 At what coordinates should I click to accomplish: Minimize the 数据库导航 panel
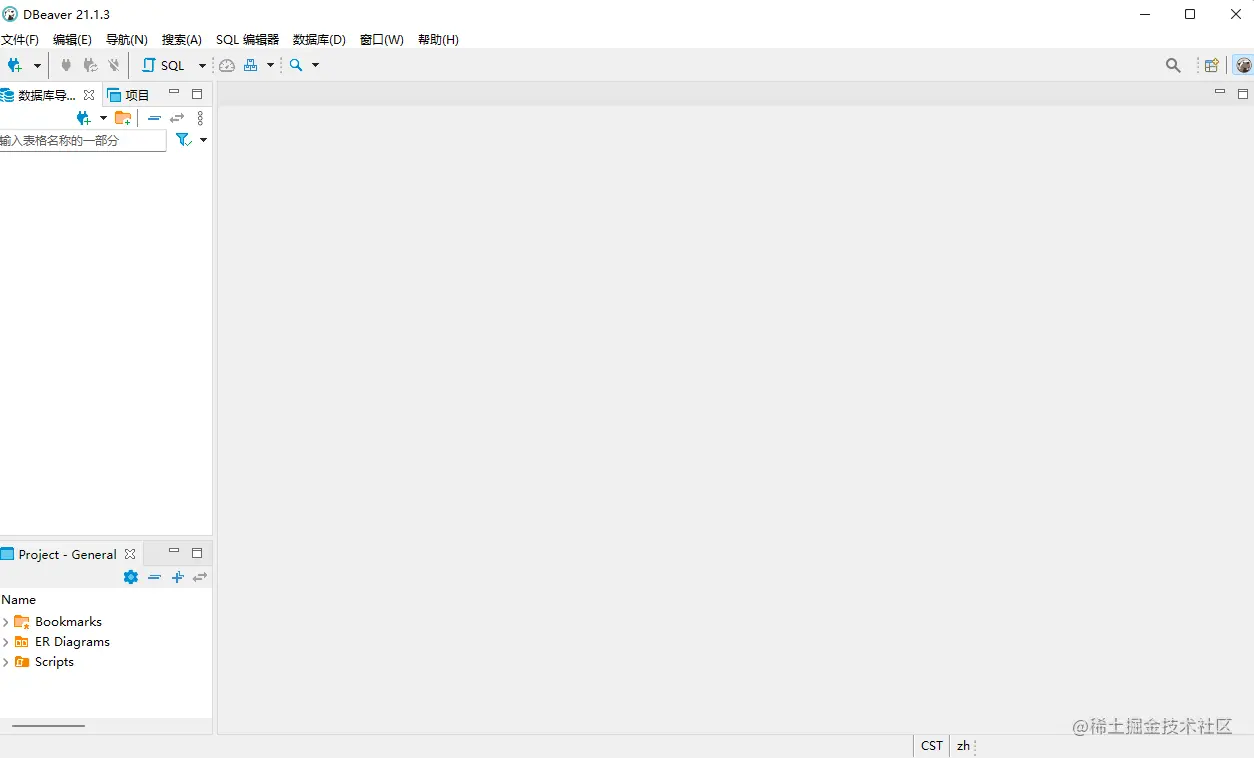[173, 90]
